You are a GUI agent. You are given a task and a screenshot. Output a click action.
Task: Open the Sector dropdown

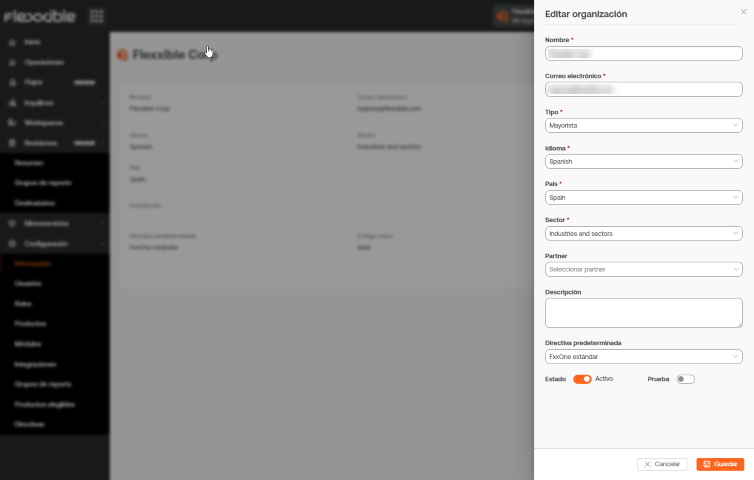(643, 234)
